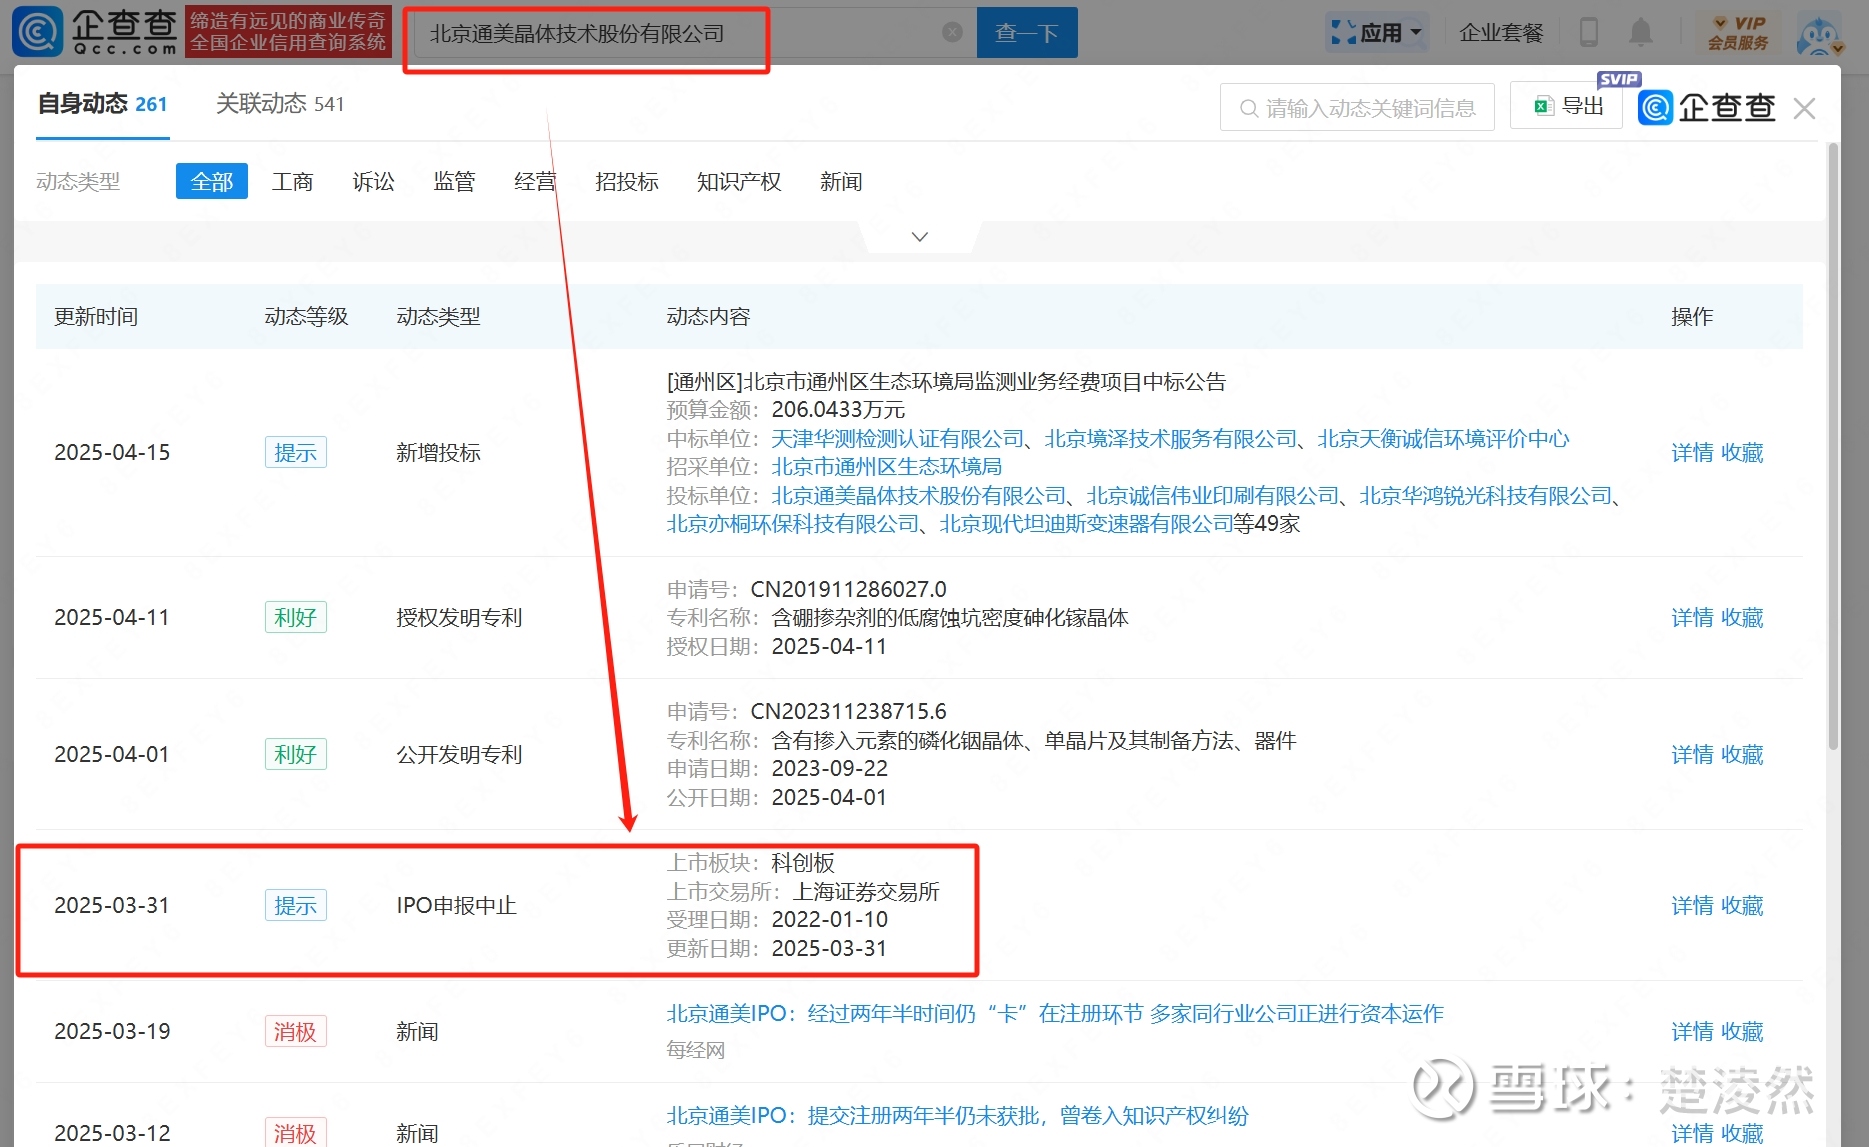Open the user avatar icon
This screenshot has height=1147, width=1869.
click(x=1819, y=34)
